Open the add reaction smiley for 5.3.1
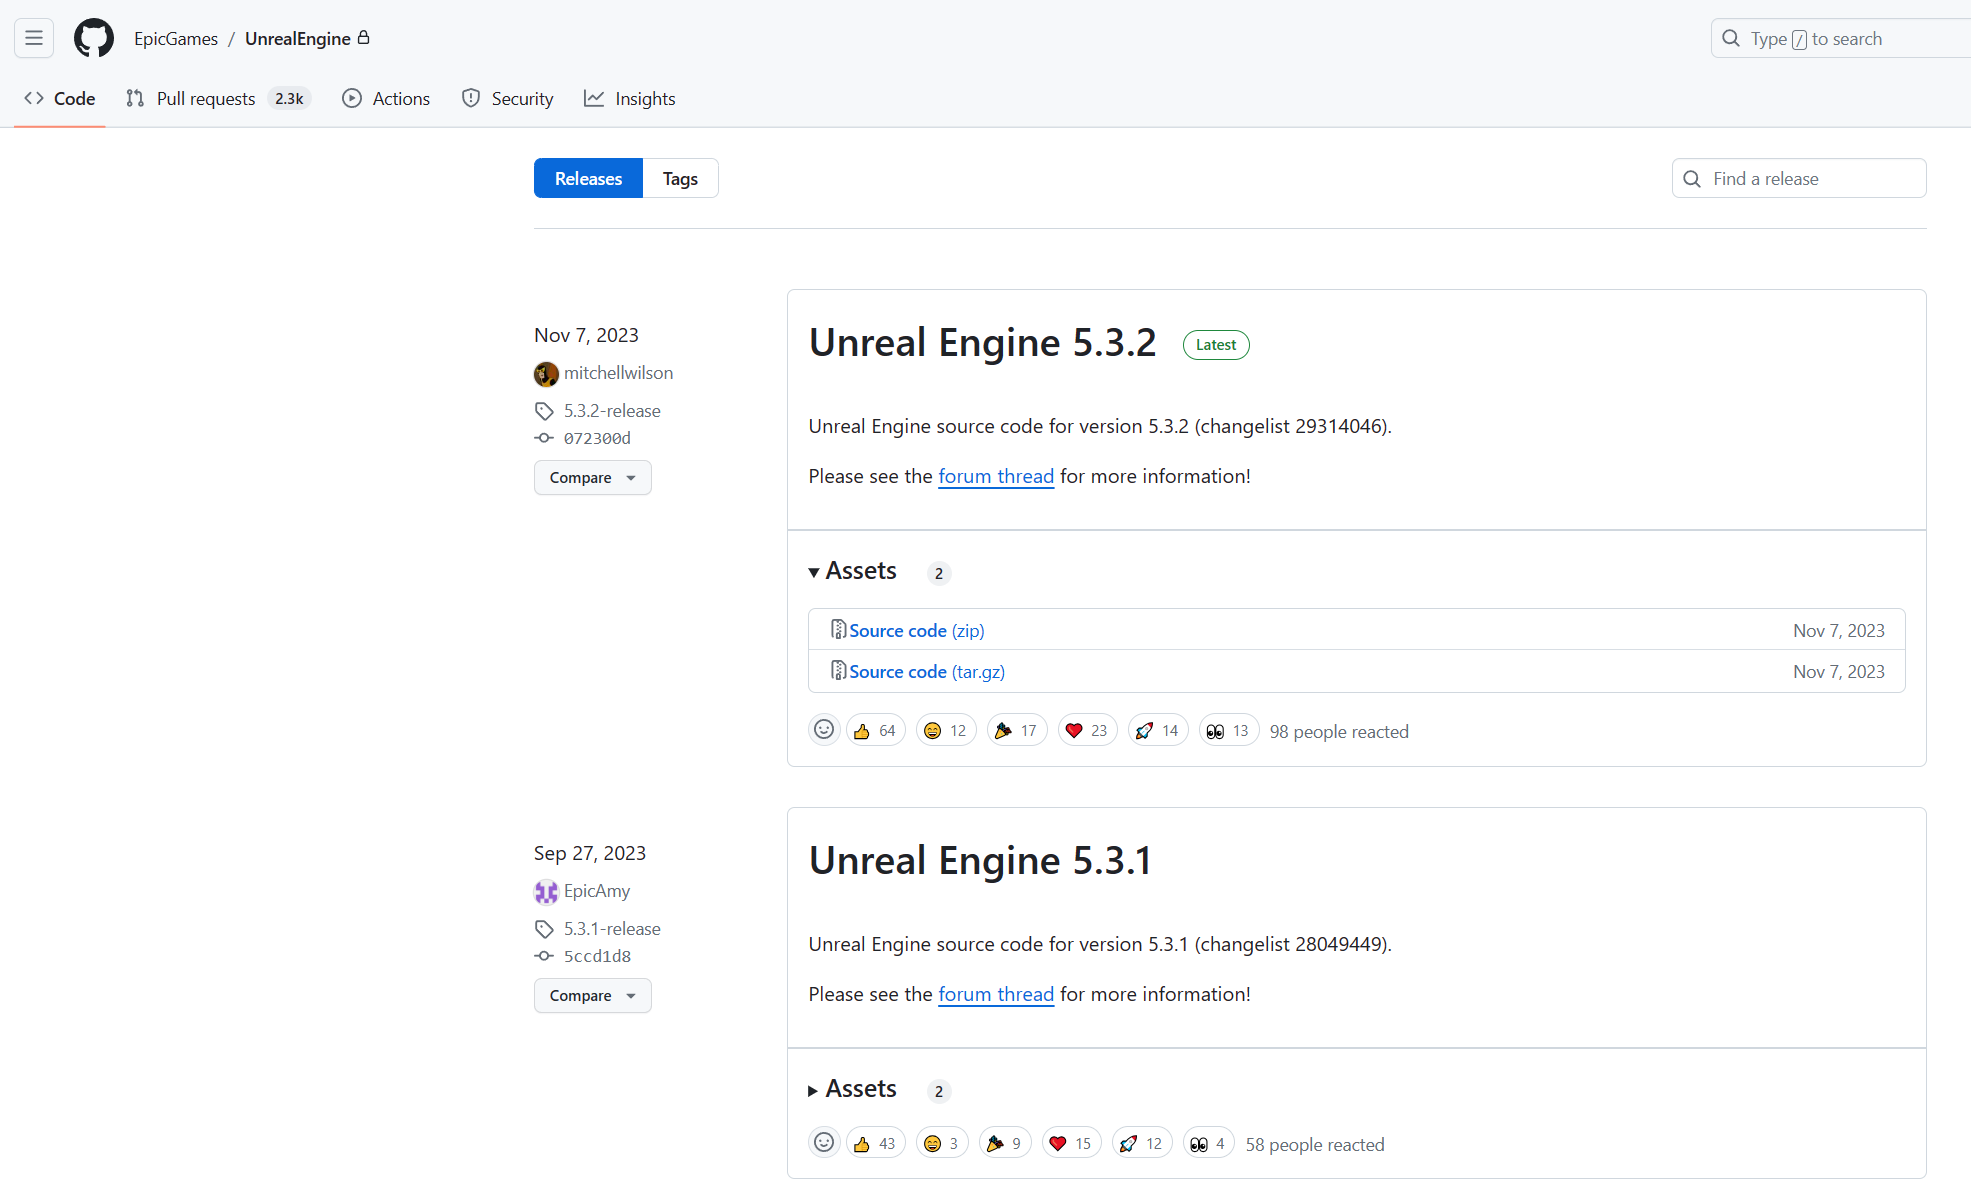 pyautogui.click(x=824, y=1143)
